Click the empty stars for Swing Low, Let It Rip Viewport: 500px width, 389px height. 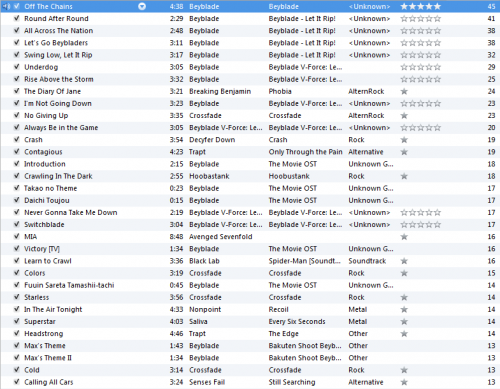coord(421,55)
